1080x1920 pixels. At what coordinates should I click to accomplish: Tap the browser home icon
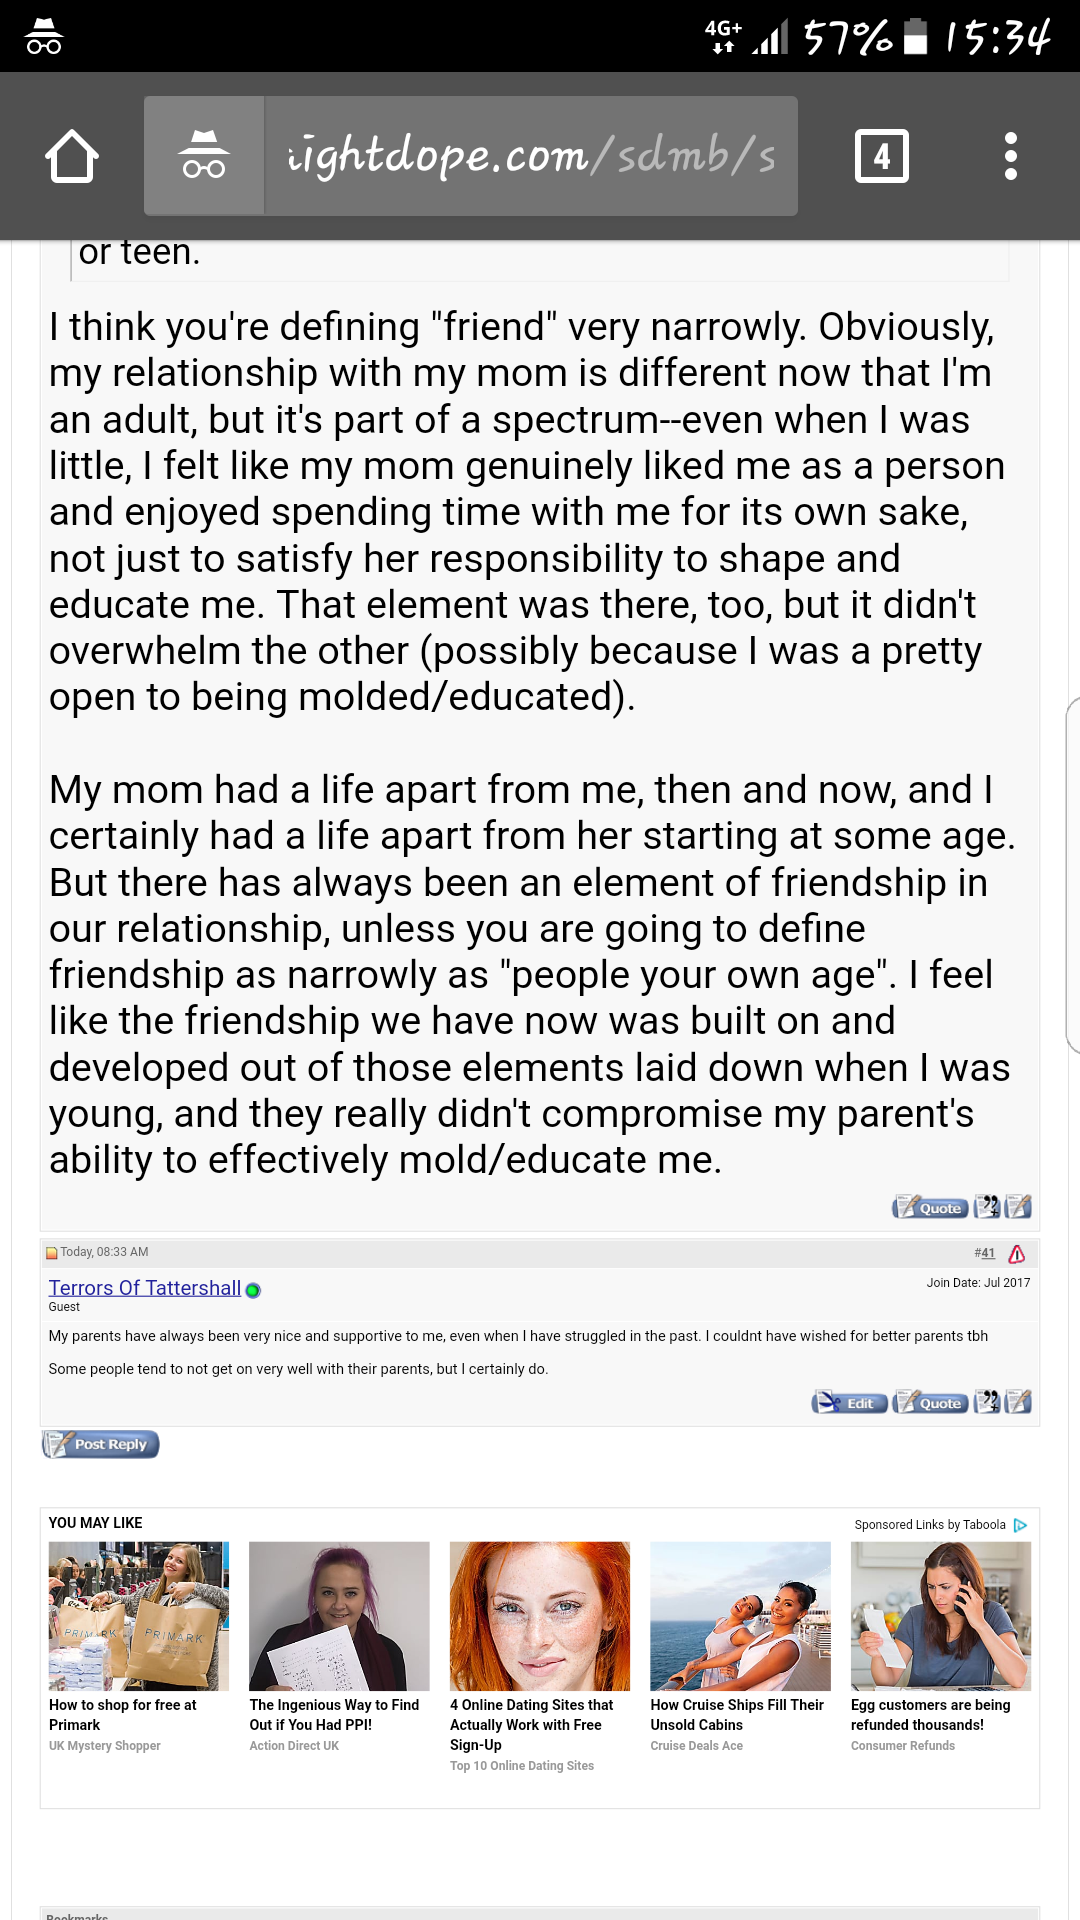tap(72, 156)
